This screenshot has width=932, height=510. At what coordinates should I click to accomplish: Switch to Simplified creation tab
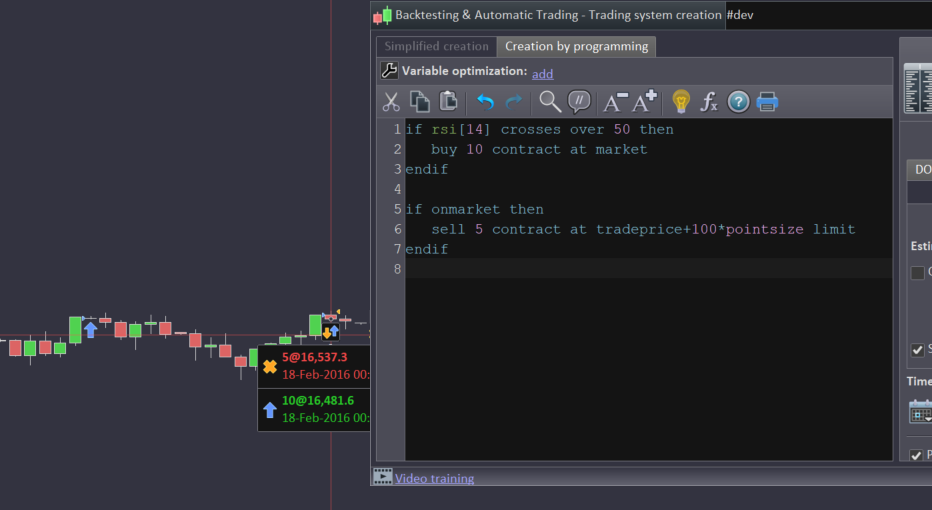click(437, 46)
